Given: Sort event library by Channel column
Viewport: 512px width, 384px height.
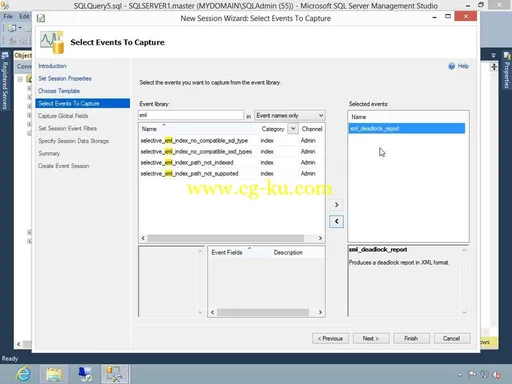Looking at the screenshot, I should click(x=312, y=129).
